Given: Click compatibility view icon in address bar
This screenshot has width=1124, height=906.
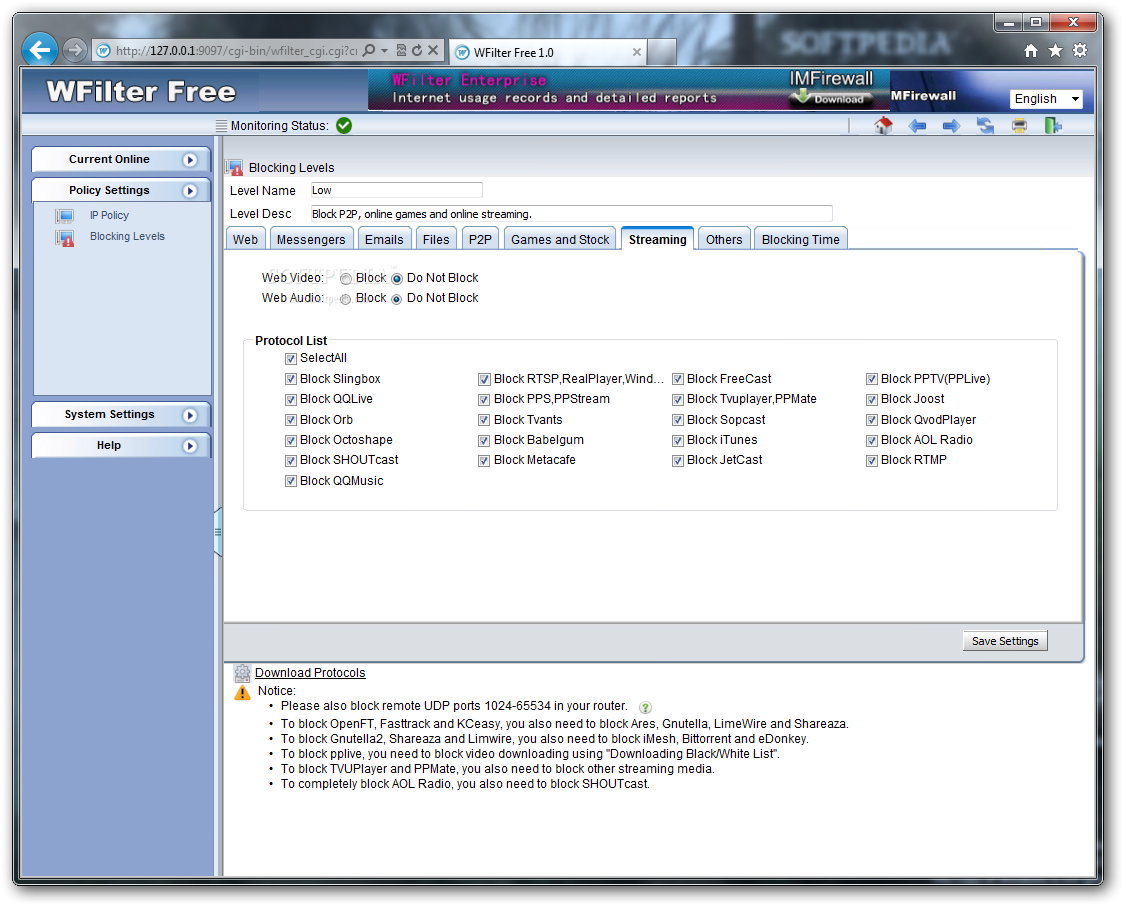Looking at the screenshot, I should click(401, 50).
